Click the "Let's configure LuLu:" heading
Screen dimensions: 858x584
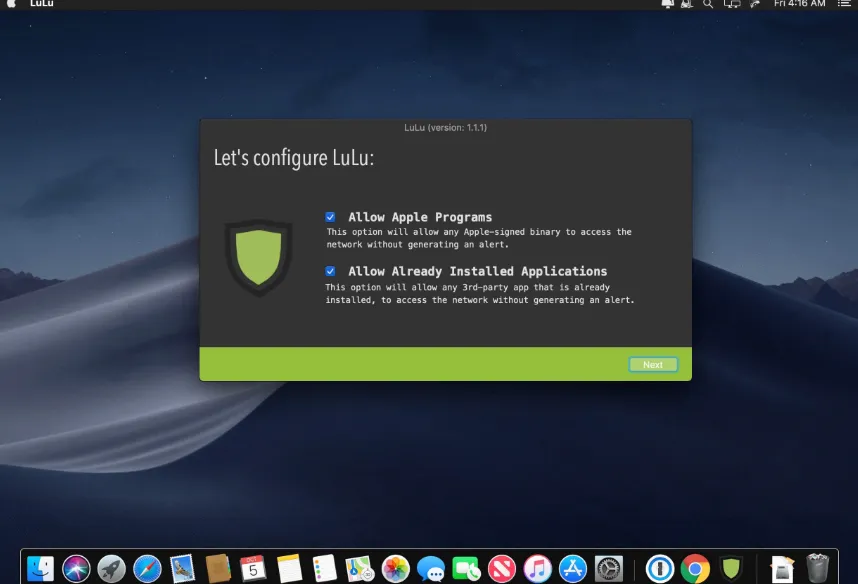point(294,158)
